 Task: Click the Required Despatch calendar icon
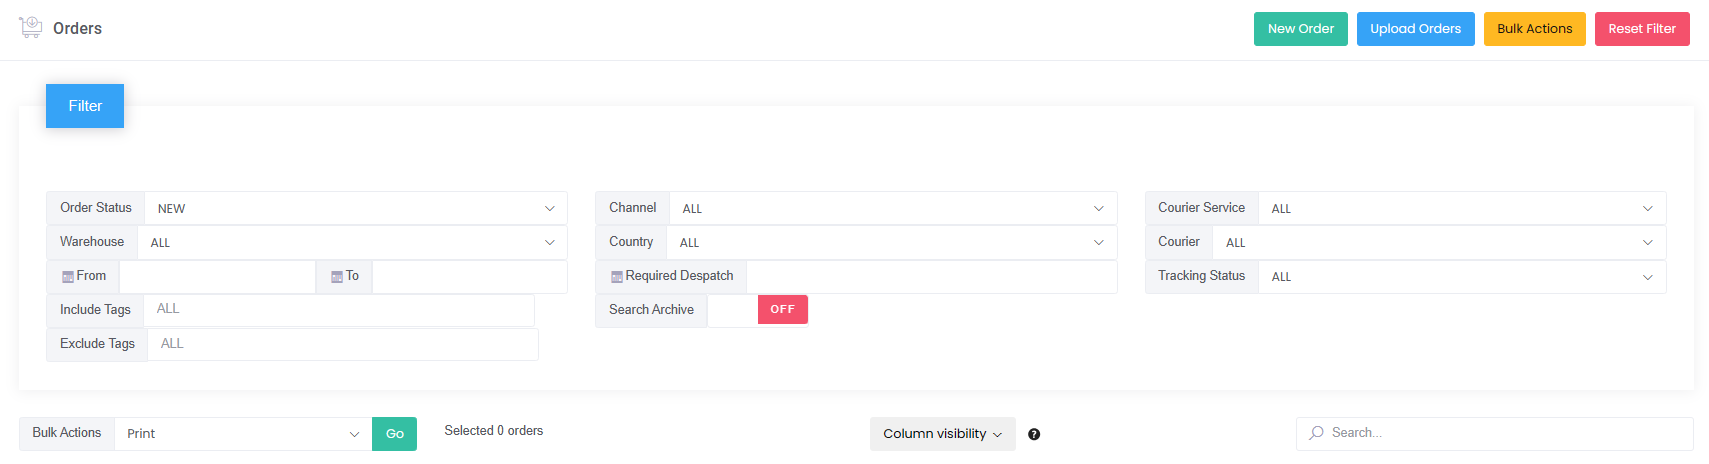(x=617, y=277)
